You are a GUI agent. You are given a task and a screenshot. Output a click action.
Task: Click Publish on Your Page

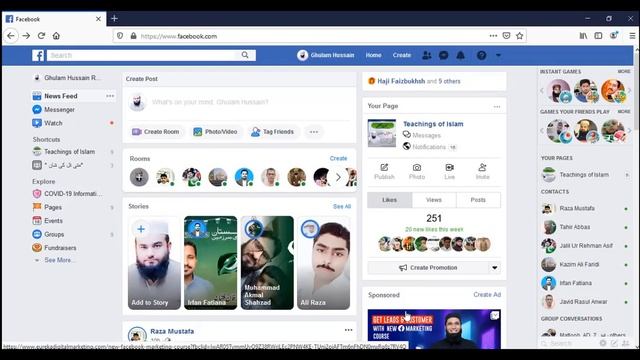click(x=384, y=171)
